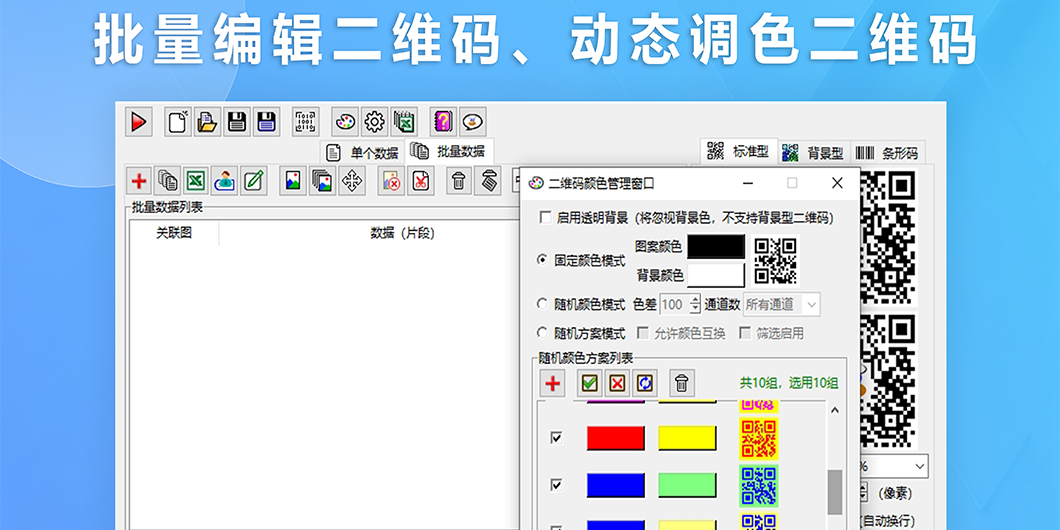Open the percent dropdown behind the color window
Viewport: 1060px width, 530px height.
coord(920,466)
